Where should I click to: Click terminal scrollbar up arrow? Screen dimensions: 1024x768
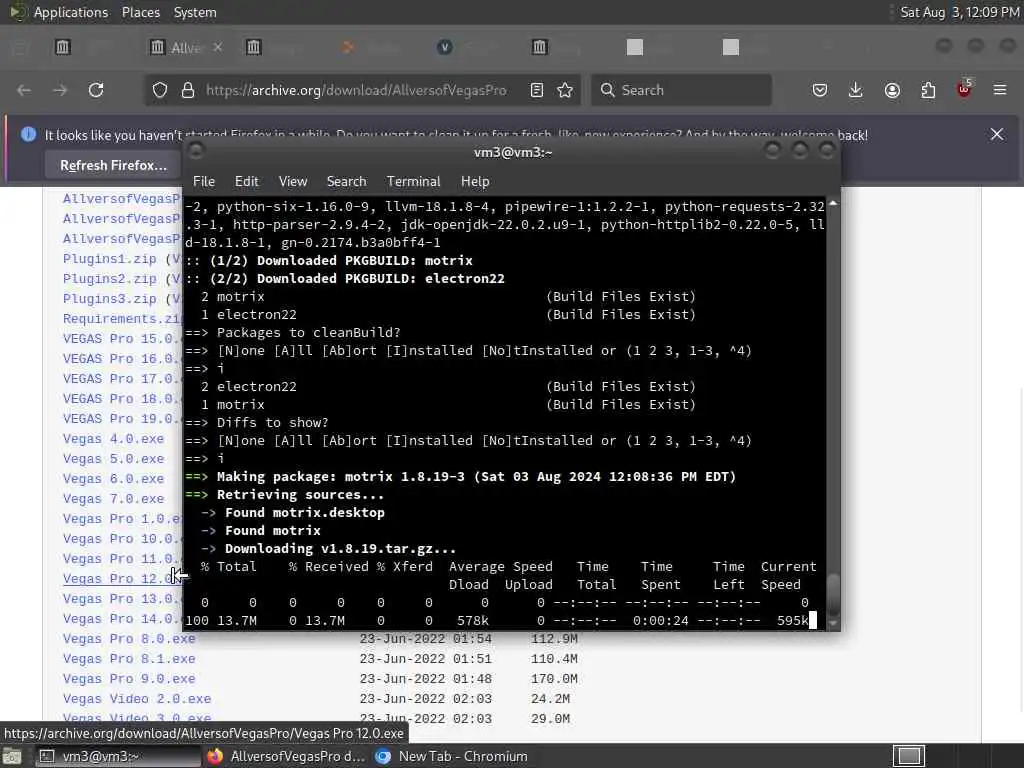coord(833,203)
